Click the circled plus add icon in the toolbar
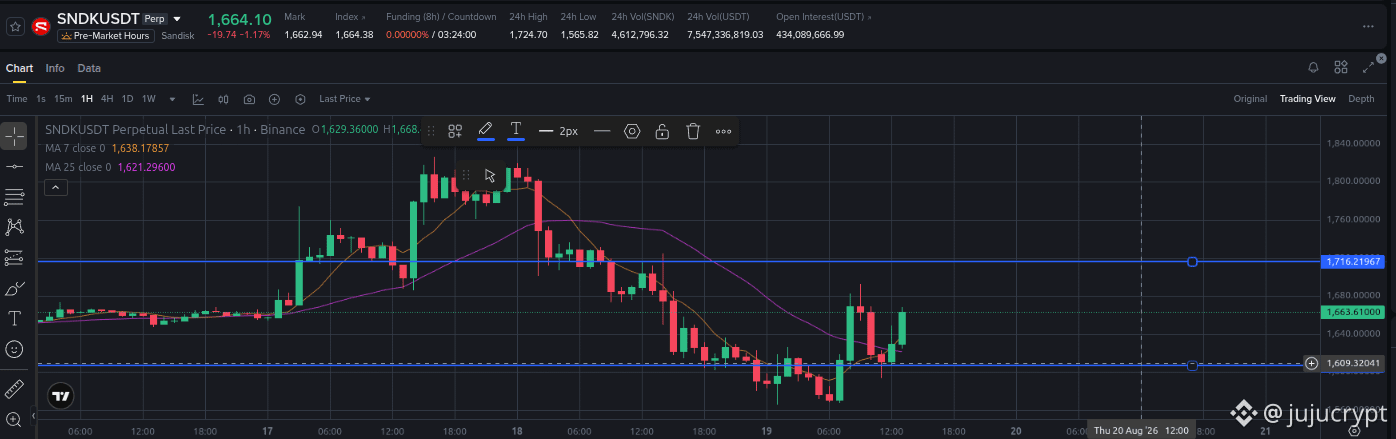This screenshot has height=439, width=1396. click(x=274, y=99)
